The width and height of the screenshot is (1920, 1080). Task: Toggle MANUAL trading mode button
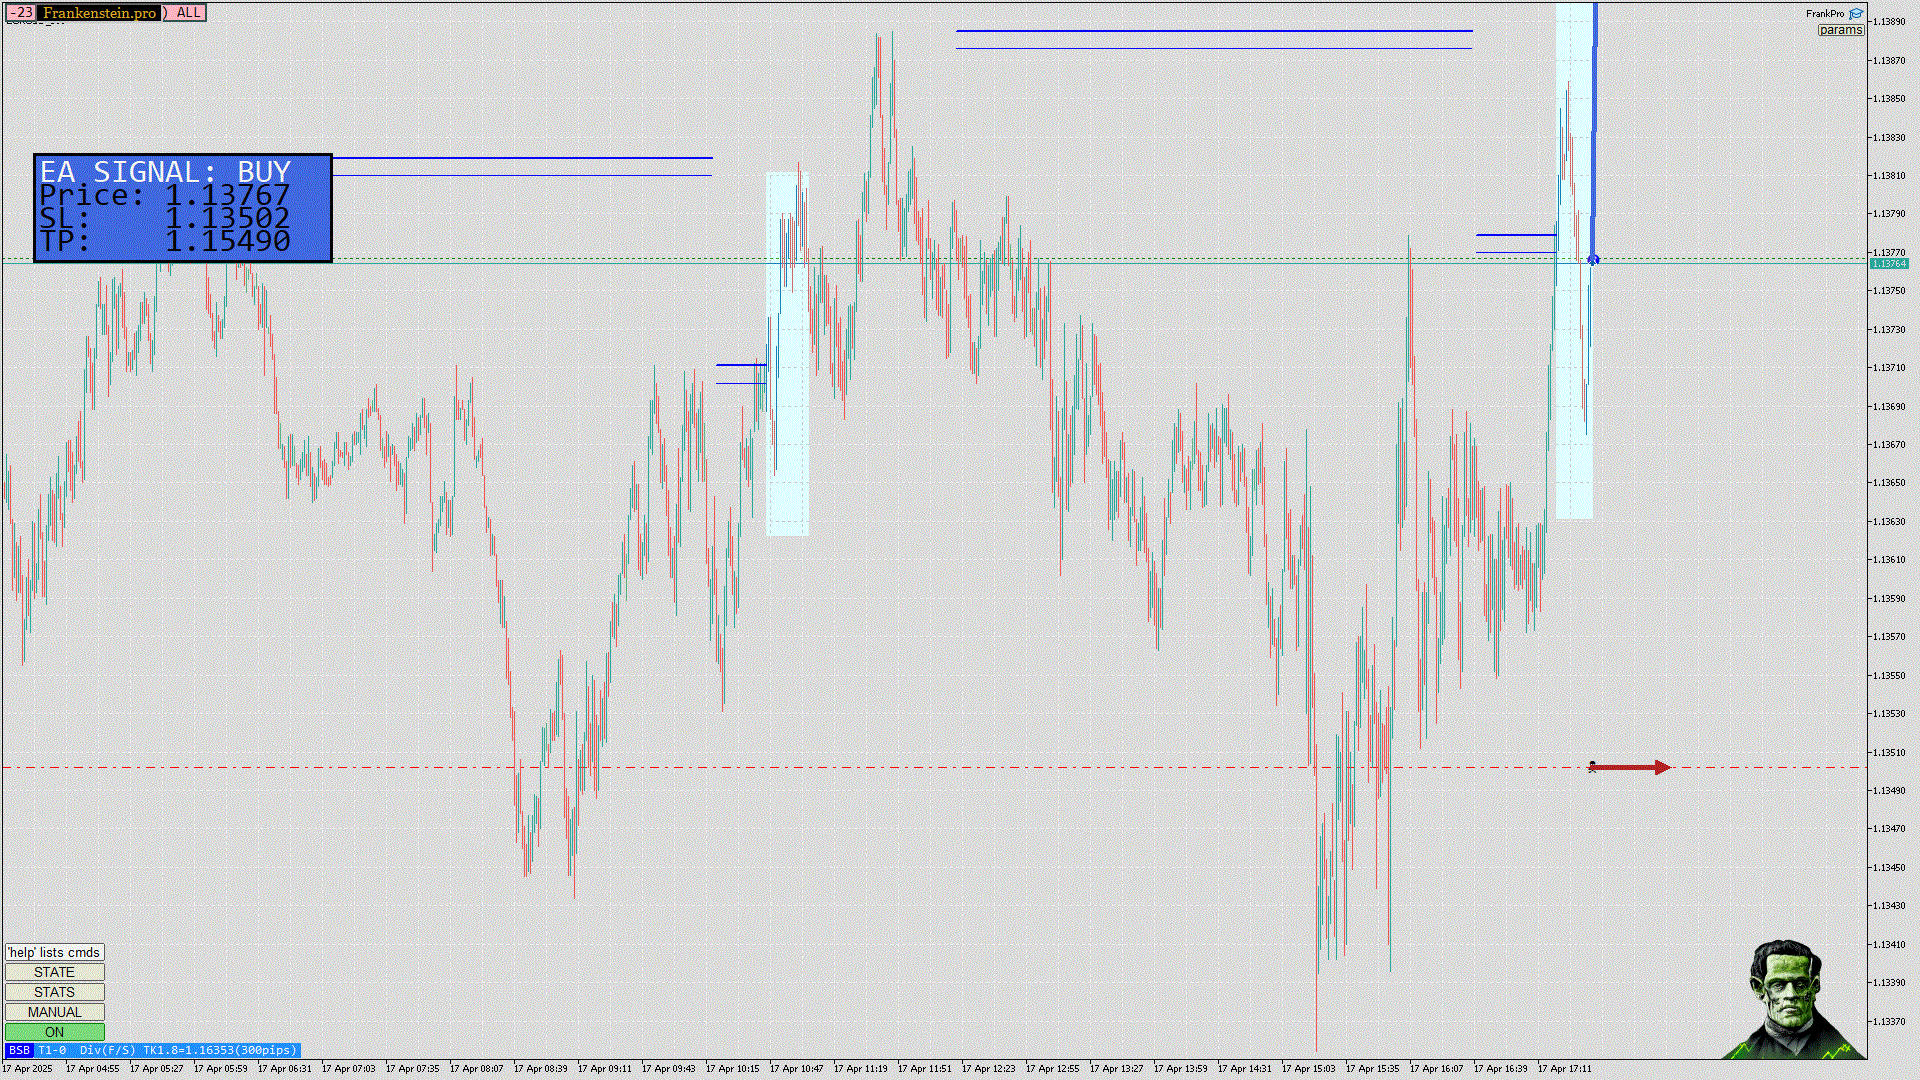54,1012
